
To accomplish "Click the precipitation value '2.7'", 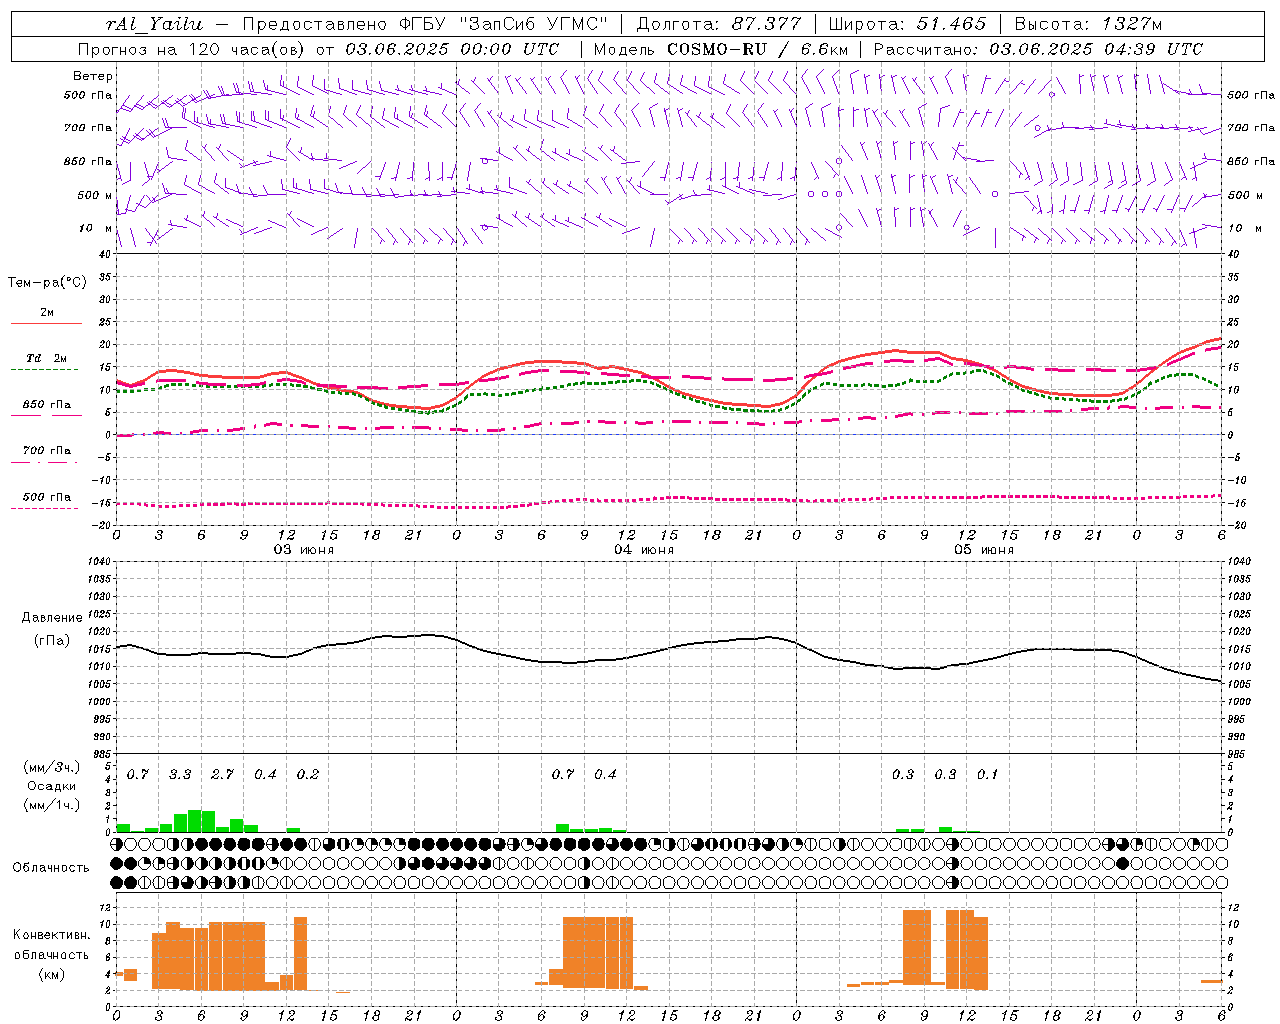I will pos(222,775).
